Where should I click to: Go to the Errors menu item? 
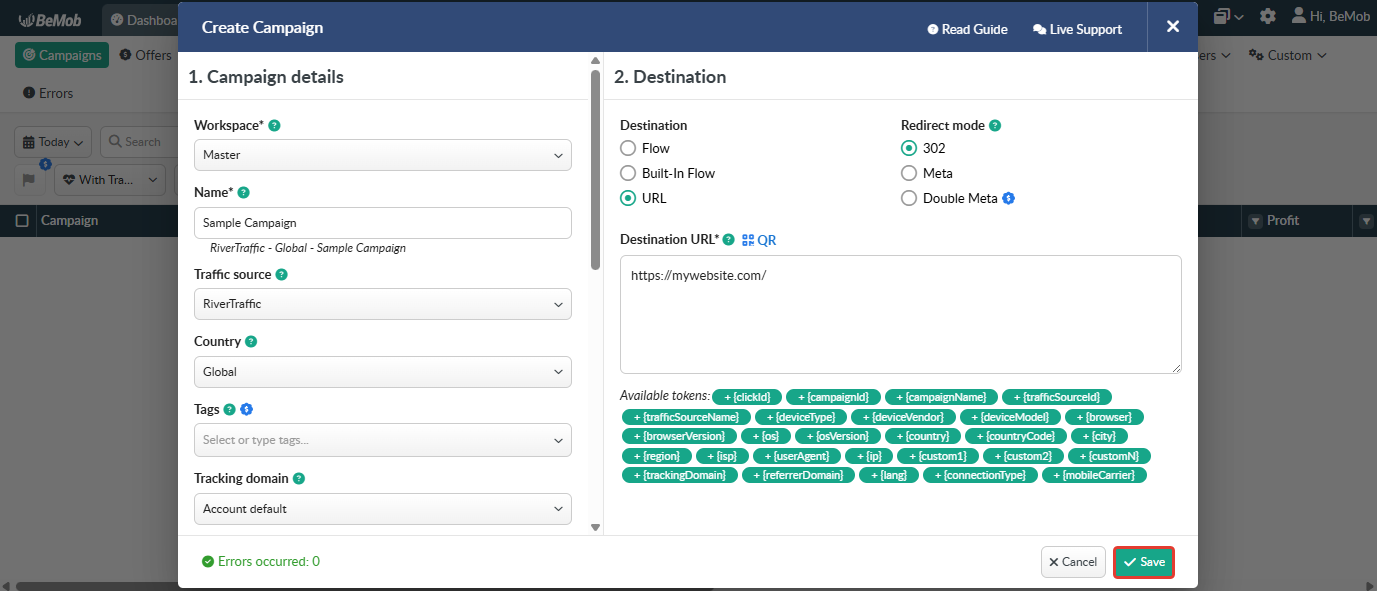[48, 93]
